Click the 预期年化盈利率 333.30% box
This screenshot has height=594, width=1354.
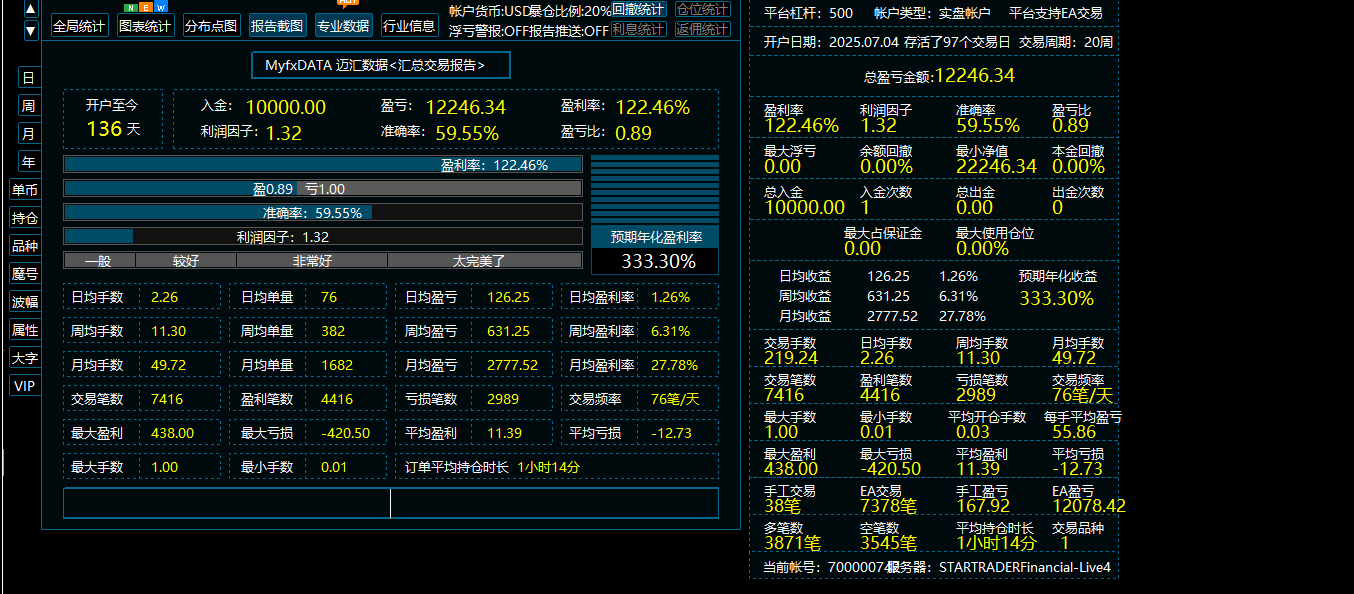coord(655,249)
